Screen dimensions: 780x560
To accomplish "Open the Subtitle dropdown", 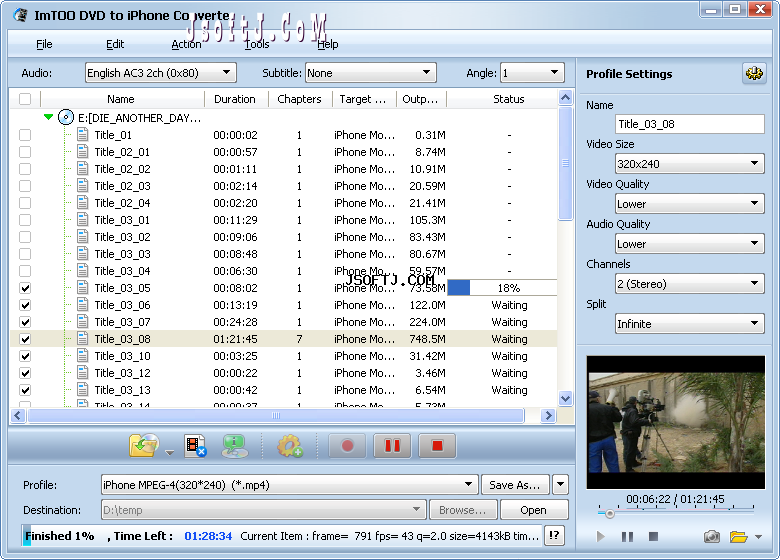I will coord(371,73).
